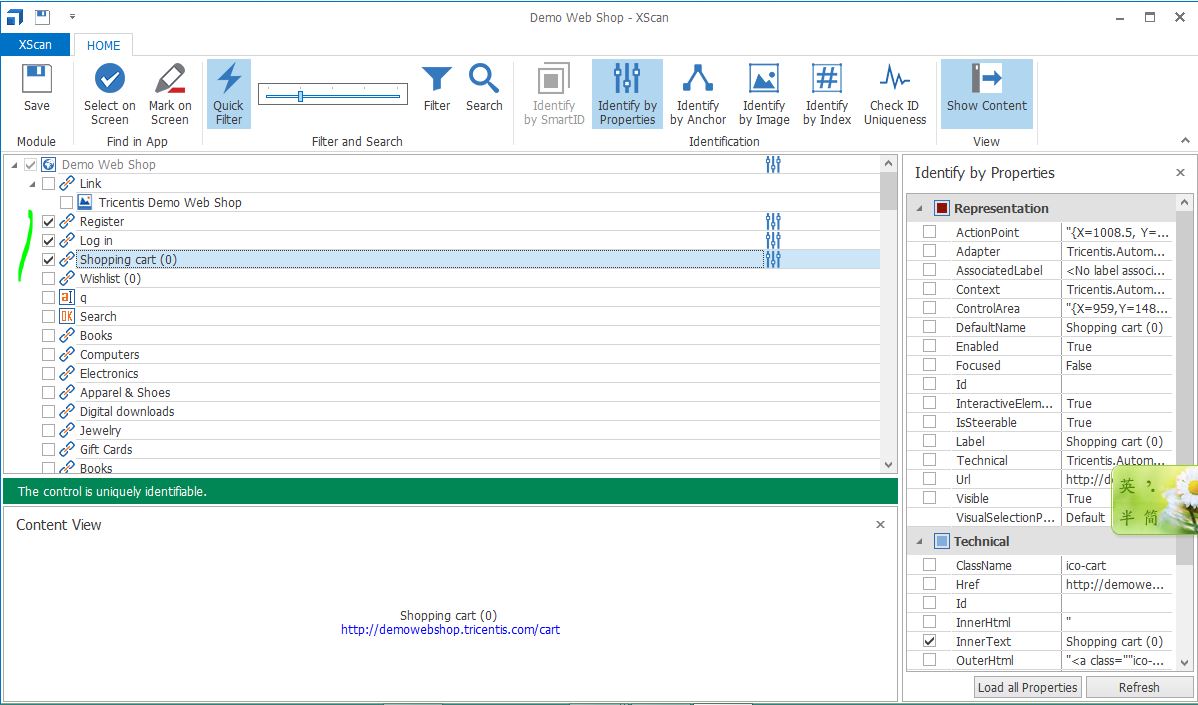Click the save icon in title bar
The height and width of the screenshot is (705, 1198).
coord(43,17)
